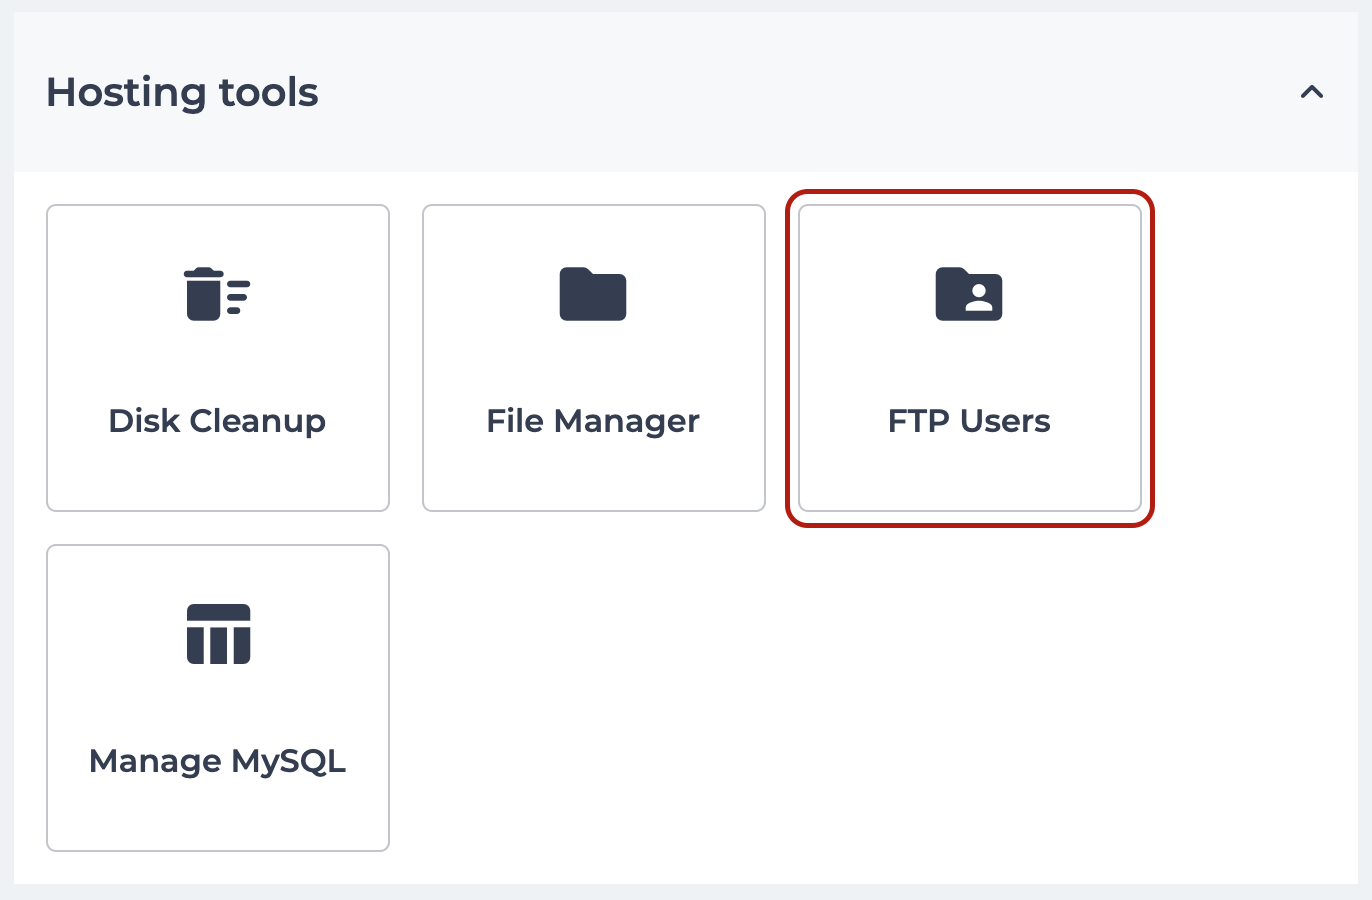
Task: Click the FTP Users label text
Action: click(x=967, y=421)
